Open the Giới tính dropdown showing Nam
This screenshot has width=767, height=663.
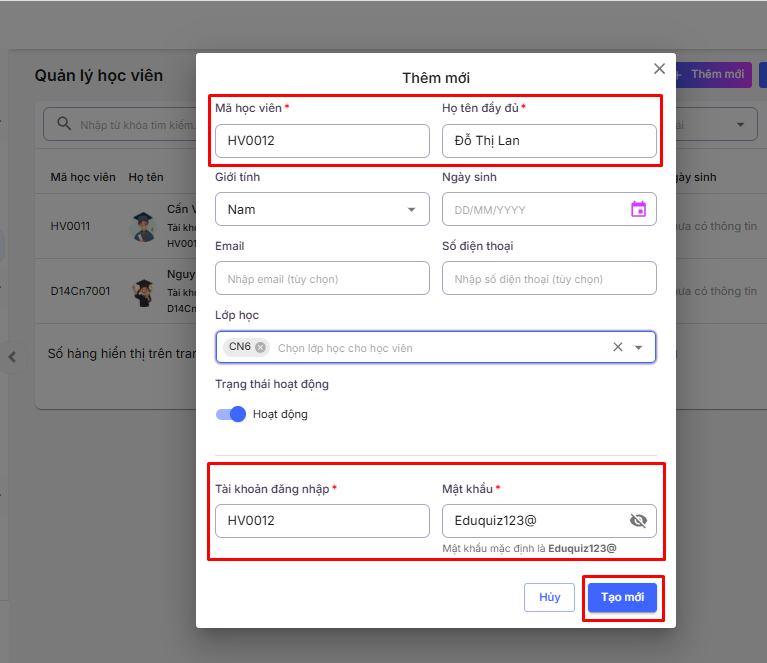click(x=322, y=209)
